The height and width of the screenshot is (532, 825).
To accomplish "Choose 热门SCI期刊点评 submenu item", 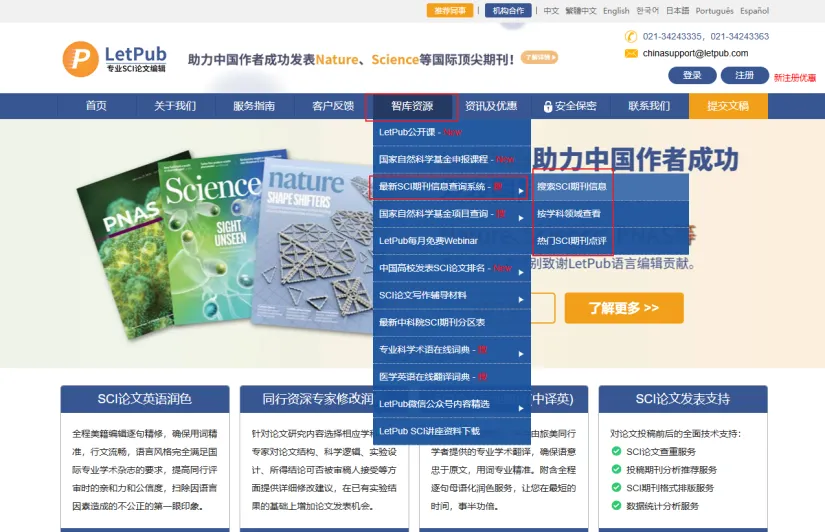I will coord(610,240).
